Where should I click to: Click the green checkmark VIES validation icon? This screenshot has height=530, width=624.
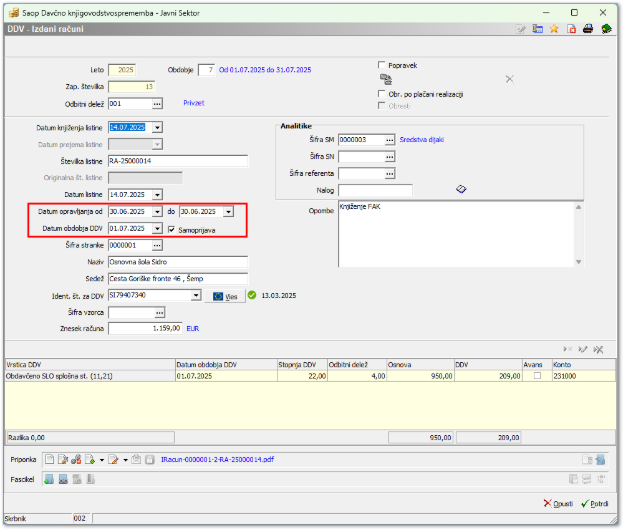[x=252, y=296]
